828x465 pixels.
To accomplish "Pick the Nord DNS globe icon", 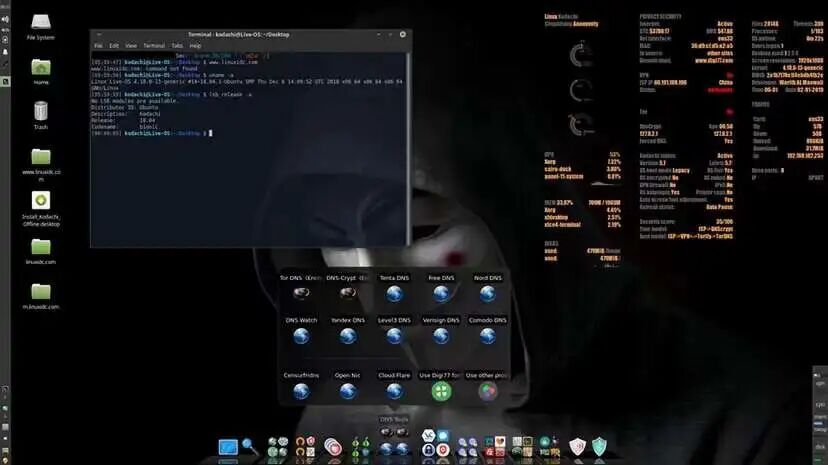I will pos(487,293).
